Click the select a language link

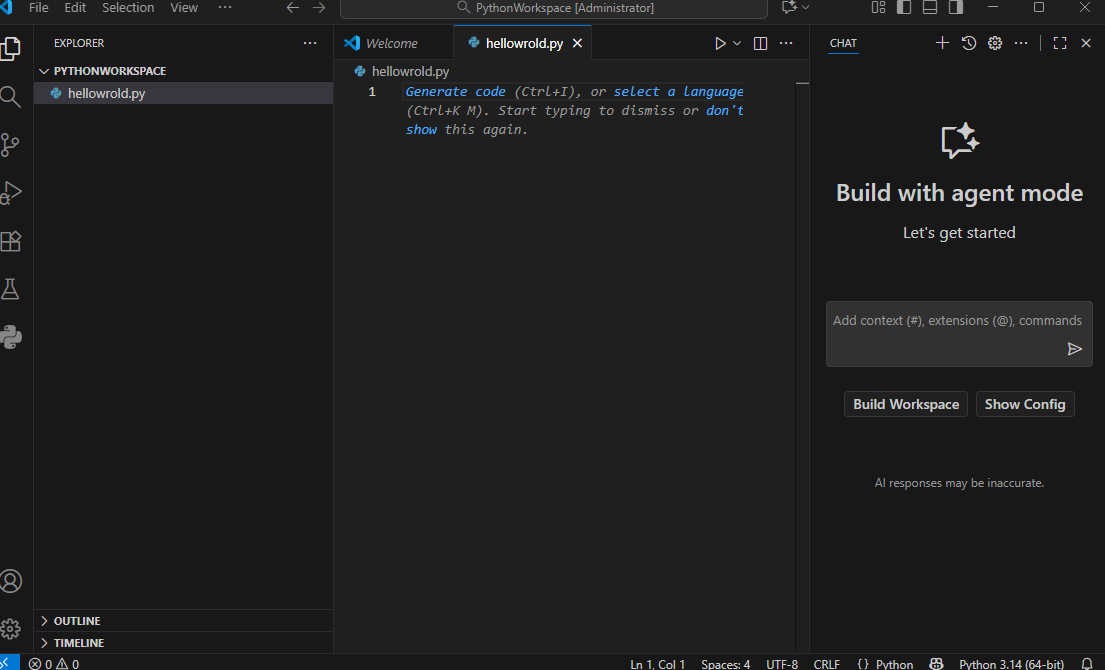point(679,92)
